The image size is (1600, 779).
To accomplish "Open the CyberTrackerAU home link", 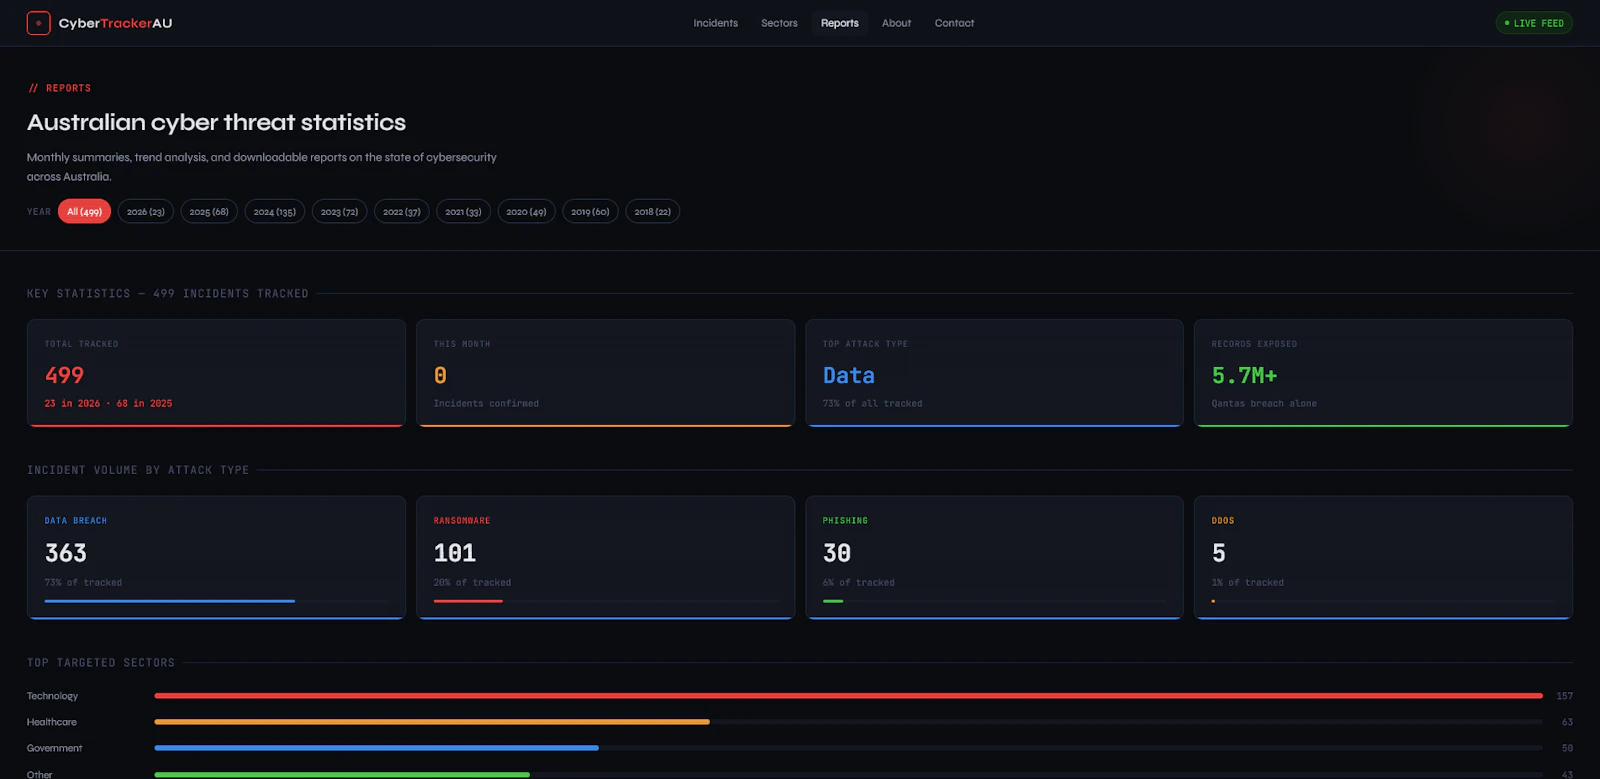I will tap(100, 23).
